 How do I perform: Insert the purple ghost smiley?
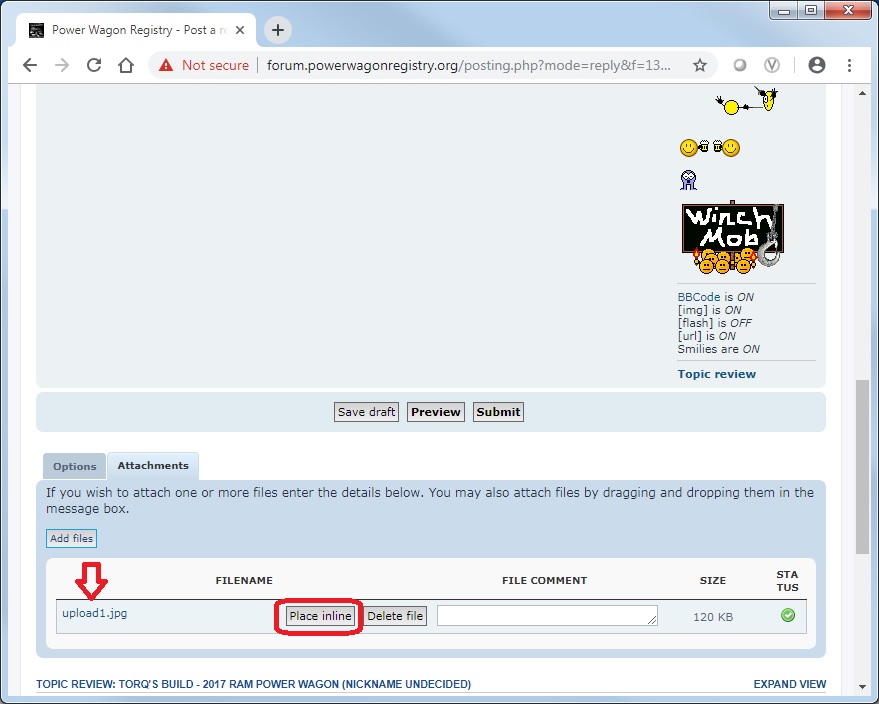(688, 180)
